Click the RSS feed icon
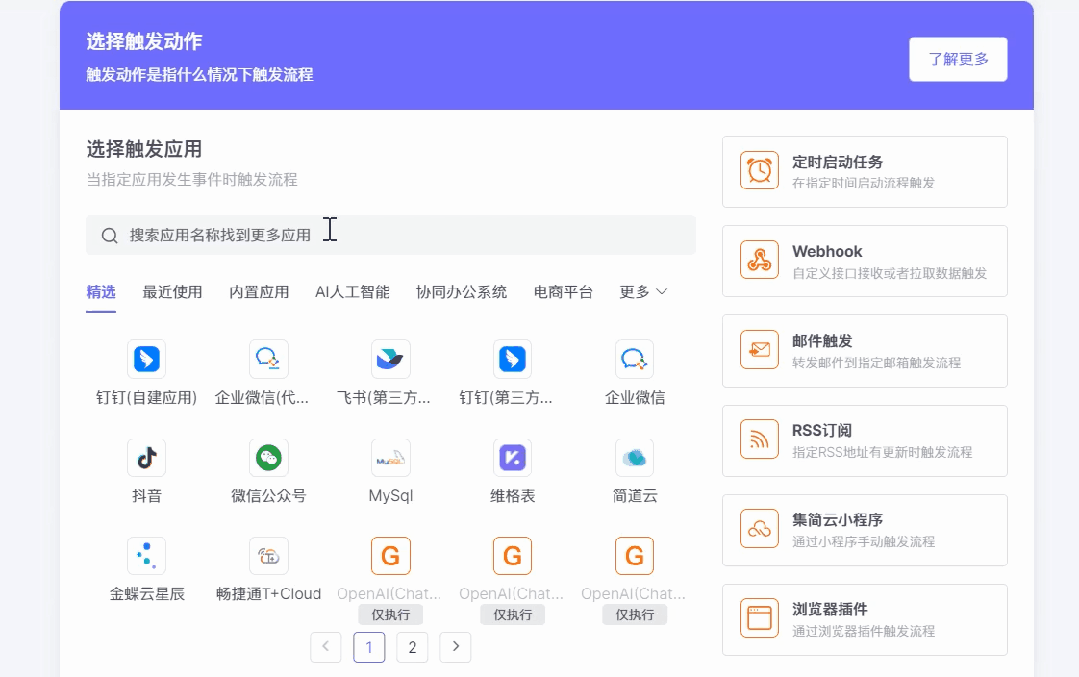The height and width of the screenshot is (677, 1079). click(760, 439)
